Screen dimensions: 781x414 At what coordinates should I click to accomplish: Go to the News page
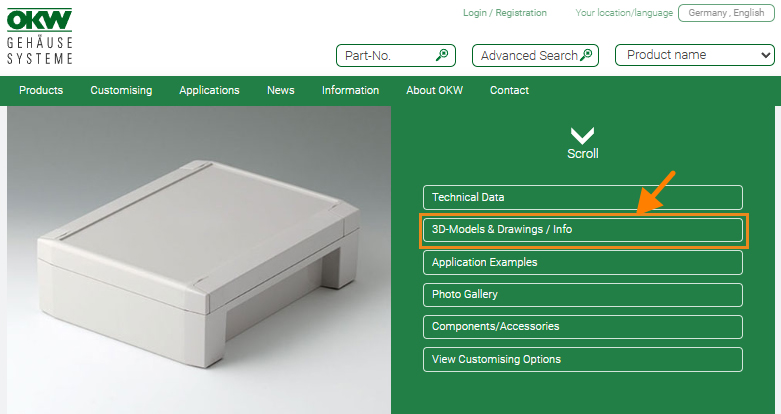[280, 90]
